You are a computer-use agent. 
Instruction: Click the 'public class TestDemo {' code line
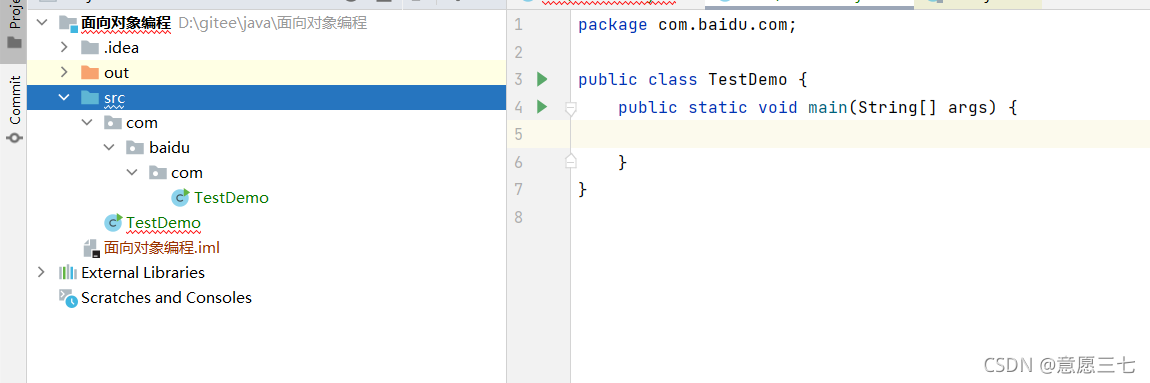tap(692, 79)
